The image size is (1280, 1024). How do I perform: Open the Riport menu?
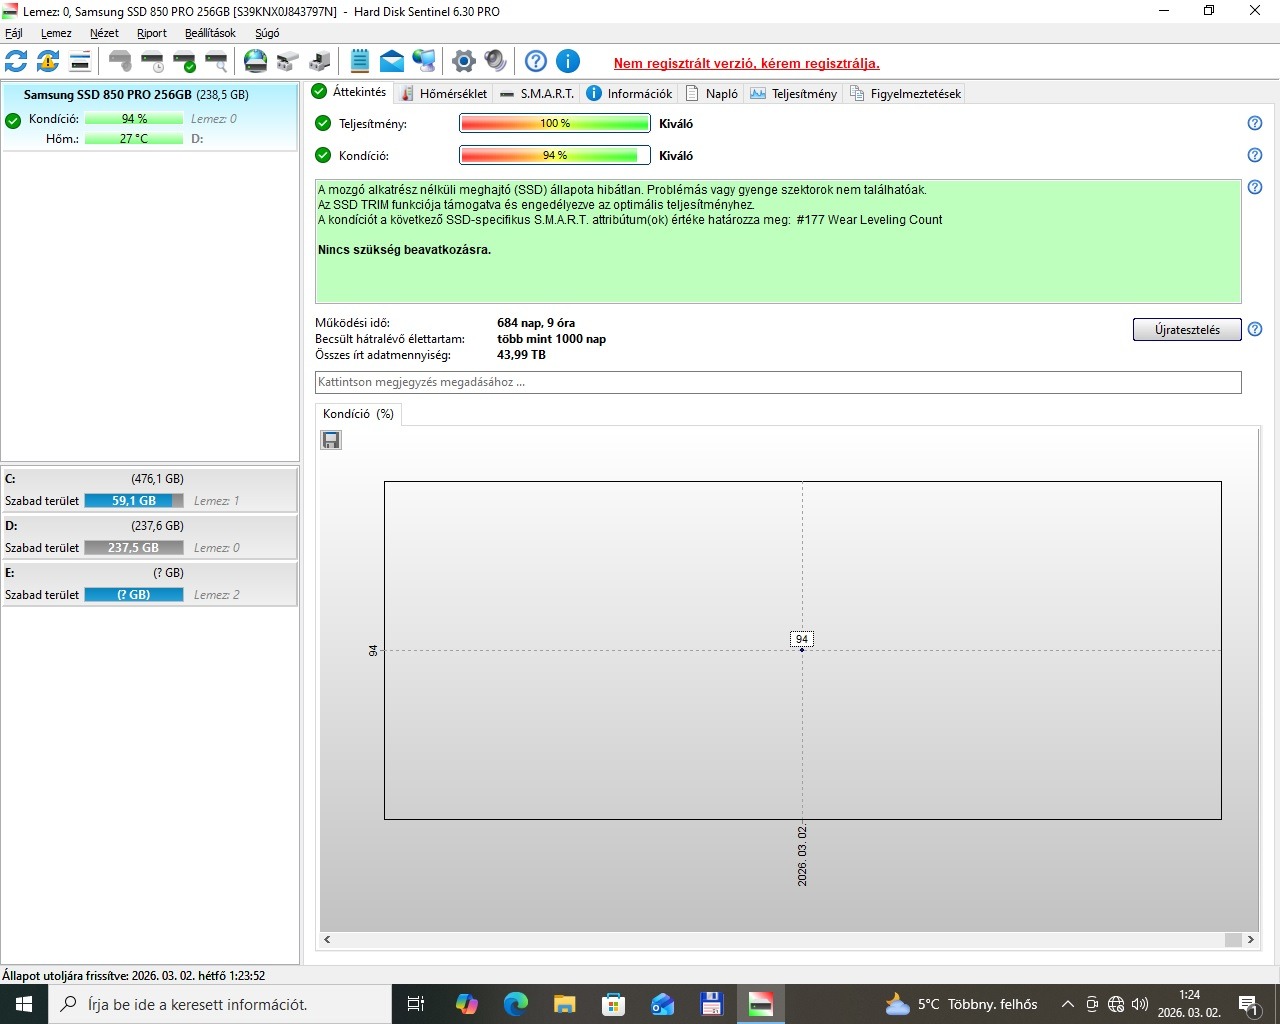[x=152, y=33]
